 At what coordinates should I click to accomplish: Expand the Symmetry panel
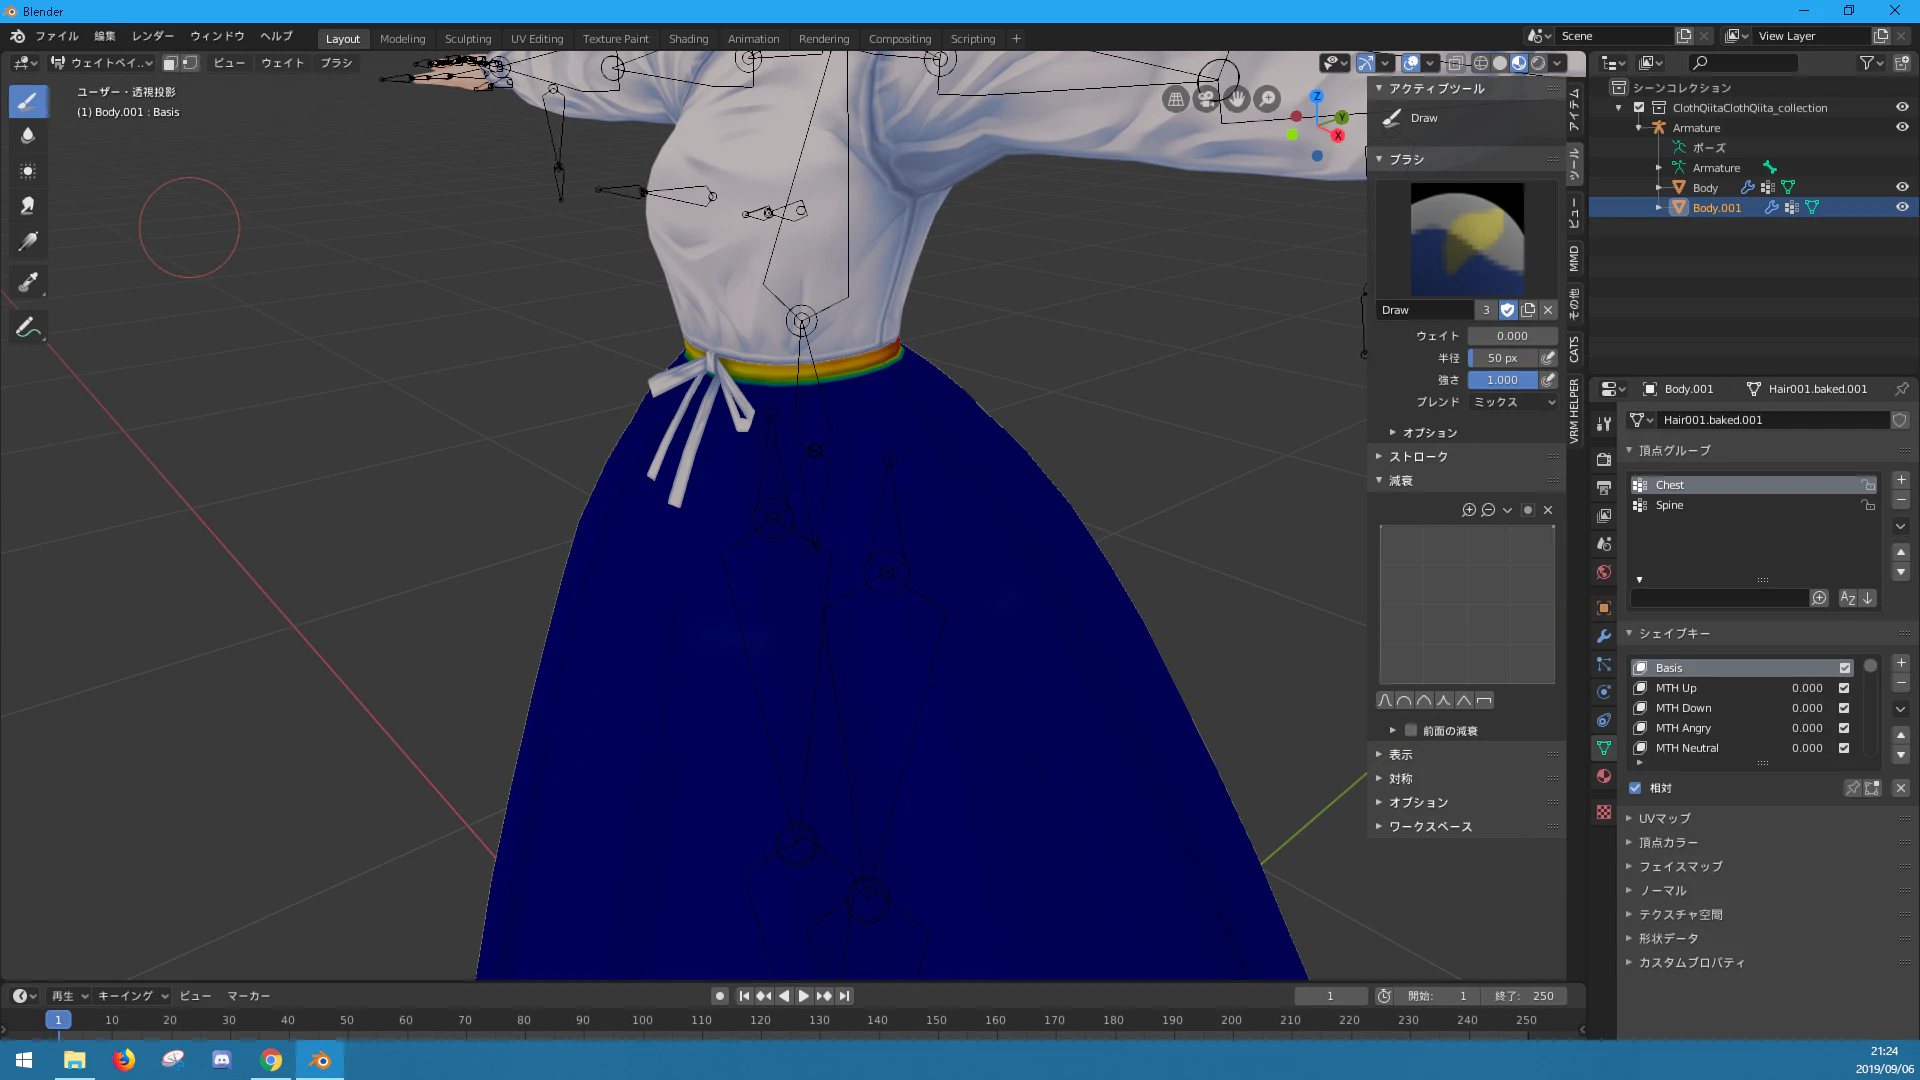click(1400, 779)
